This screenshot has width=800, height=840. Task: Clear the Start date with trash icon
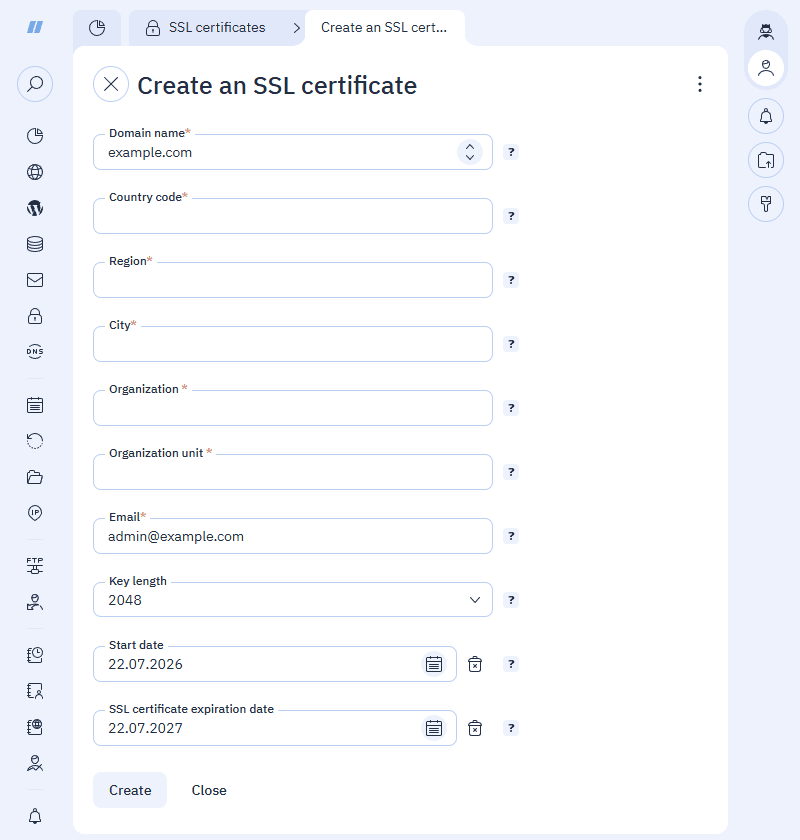point(475,664)
